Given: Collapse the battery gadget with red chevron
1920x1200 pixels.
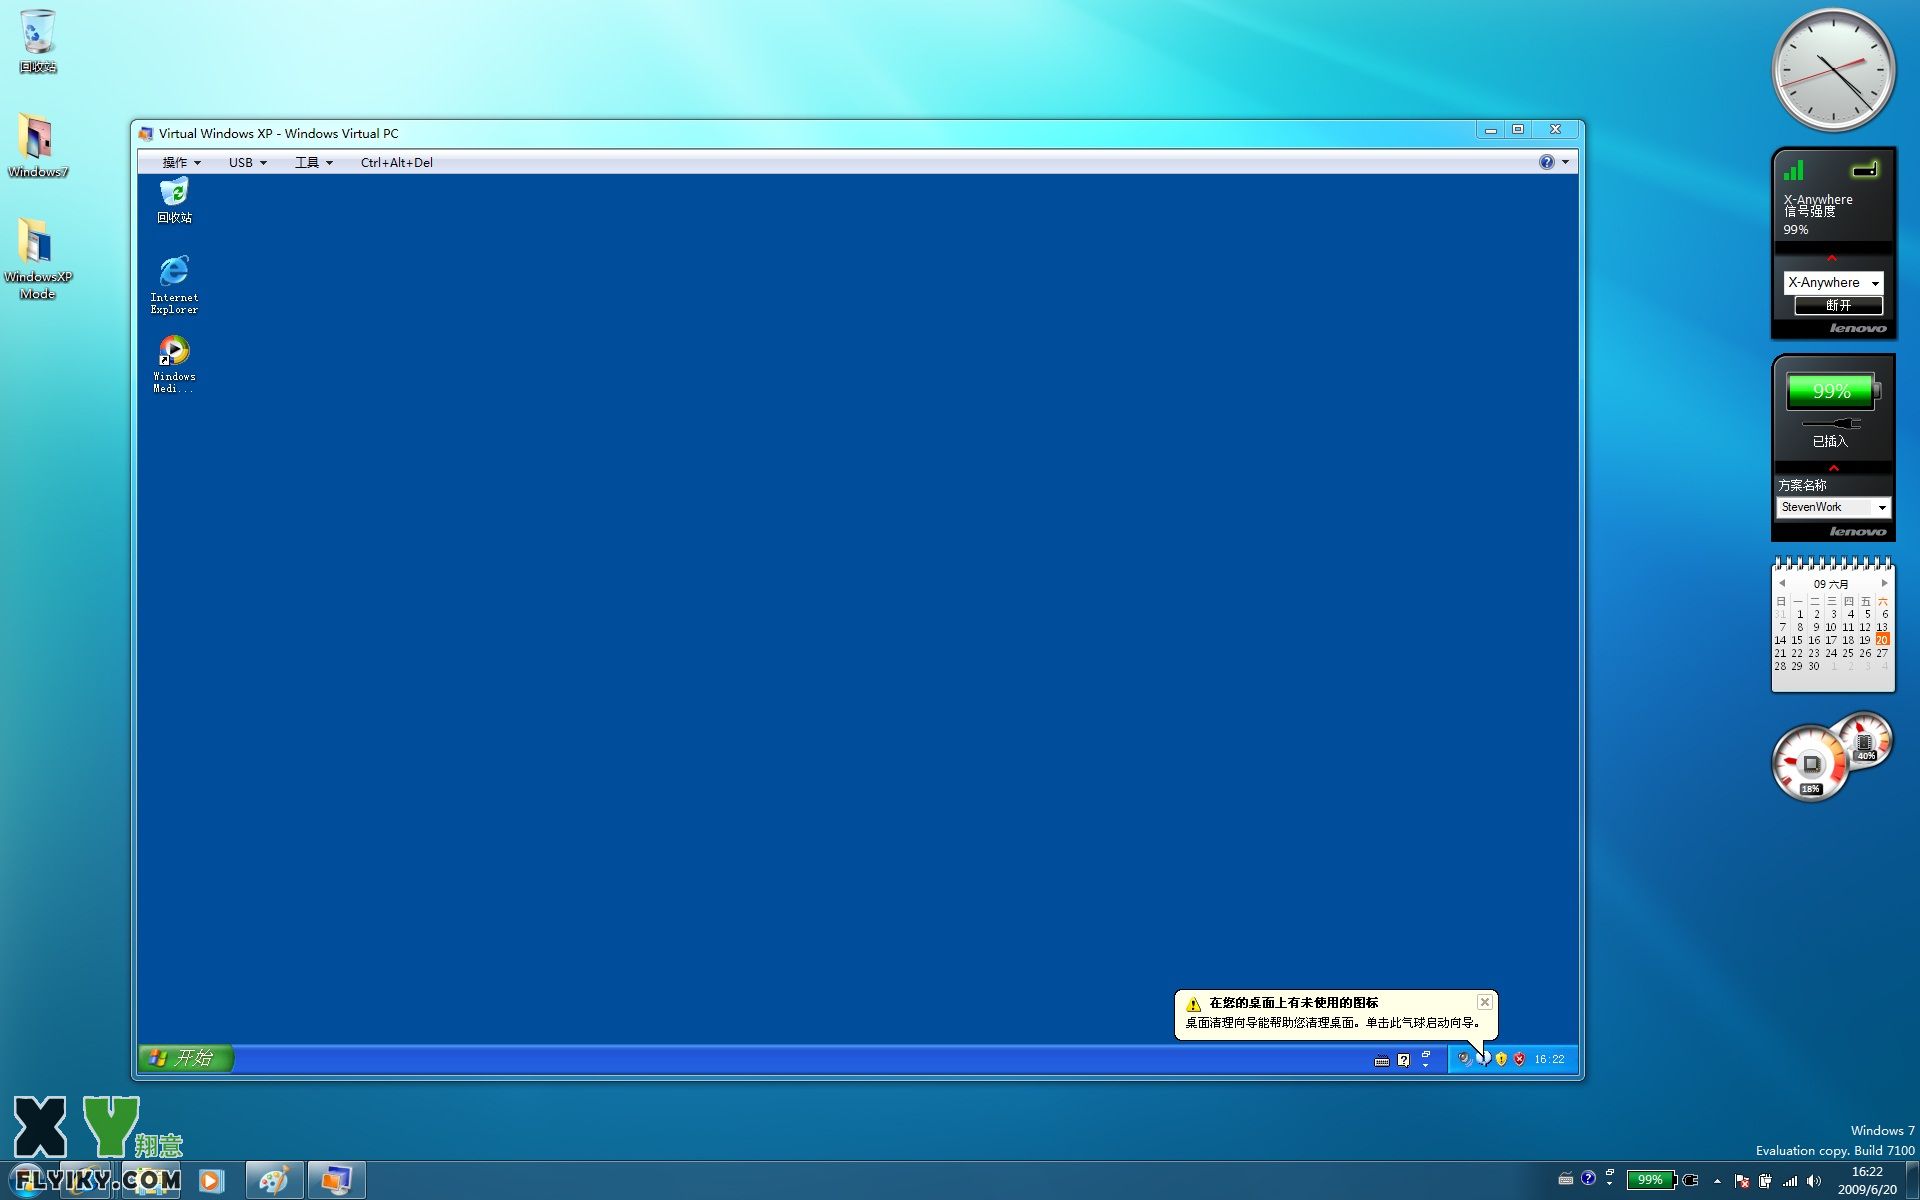Looking at the screenshot, I should click(1833, 468).
